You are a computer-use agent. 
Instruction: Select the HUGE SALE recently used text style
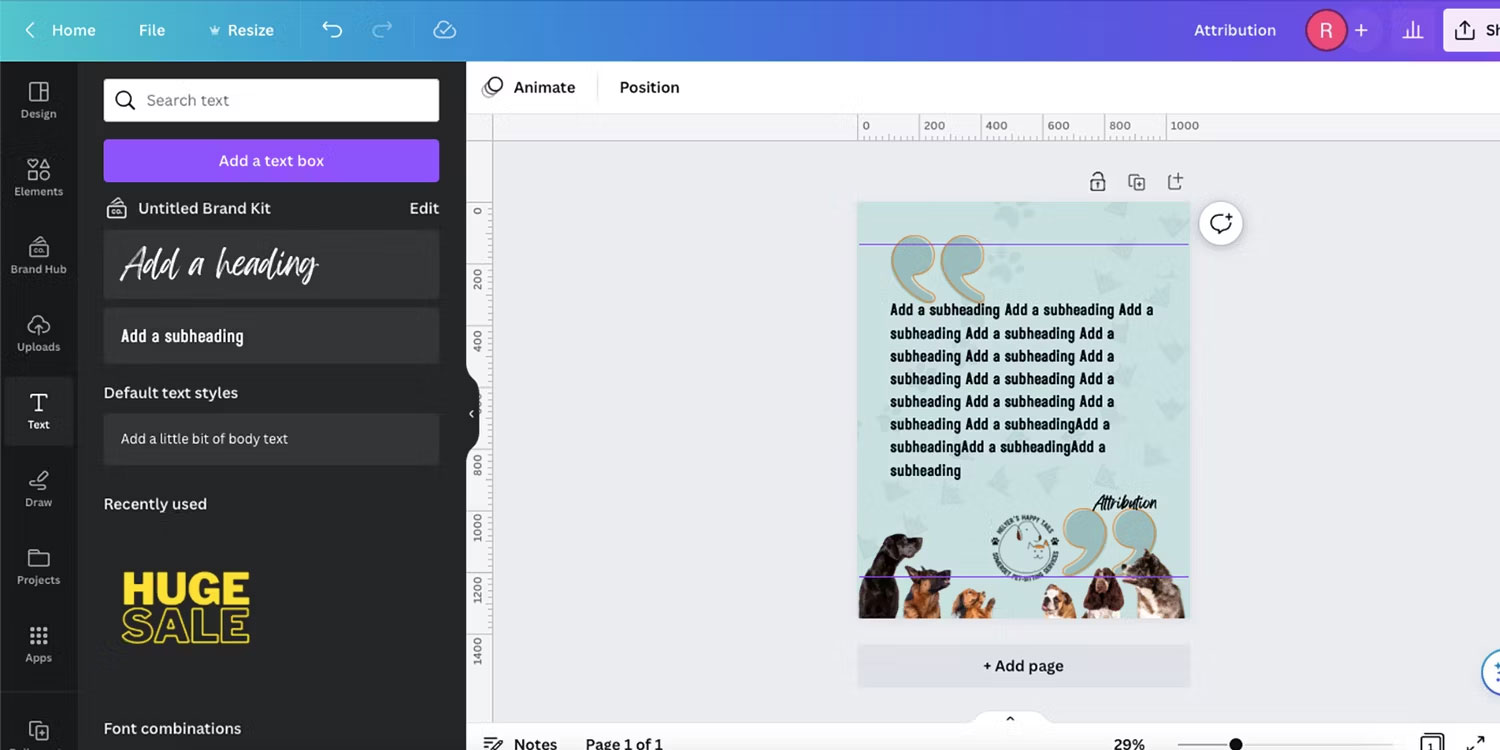[x=185, y=606]
